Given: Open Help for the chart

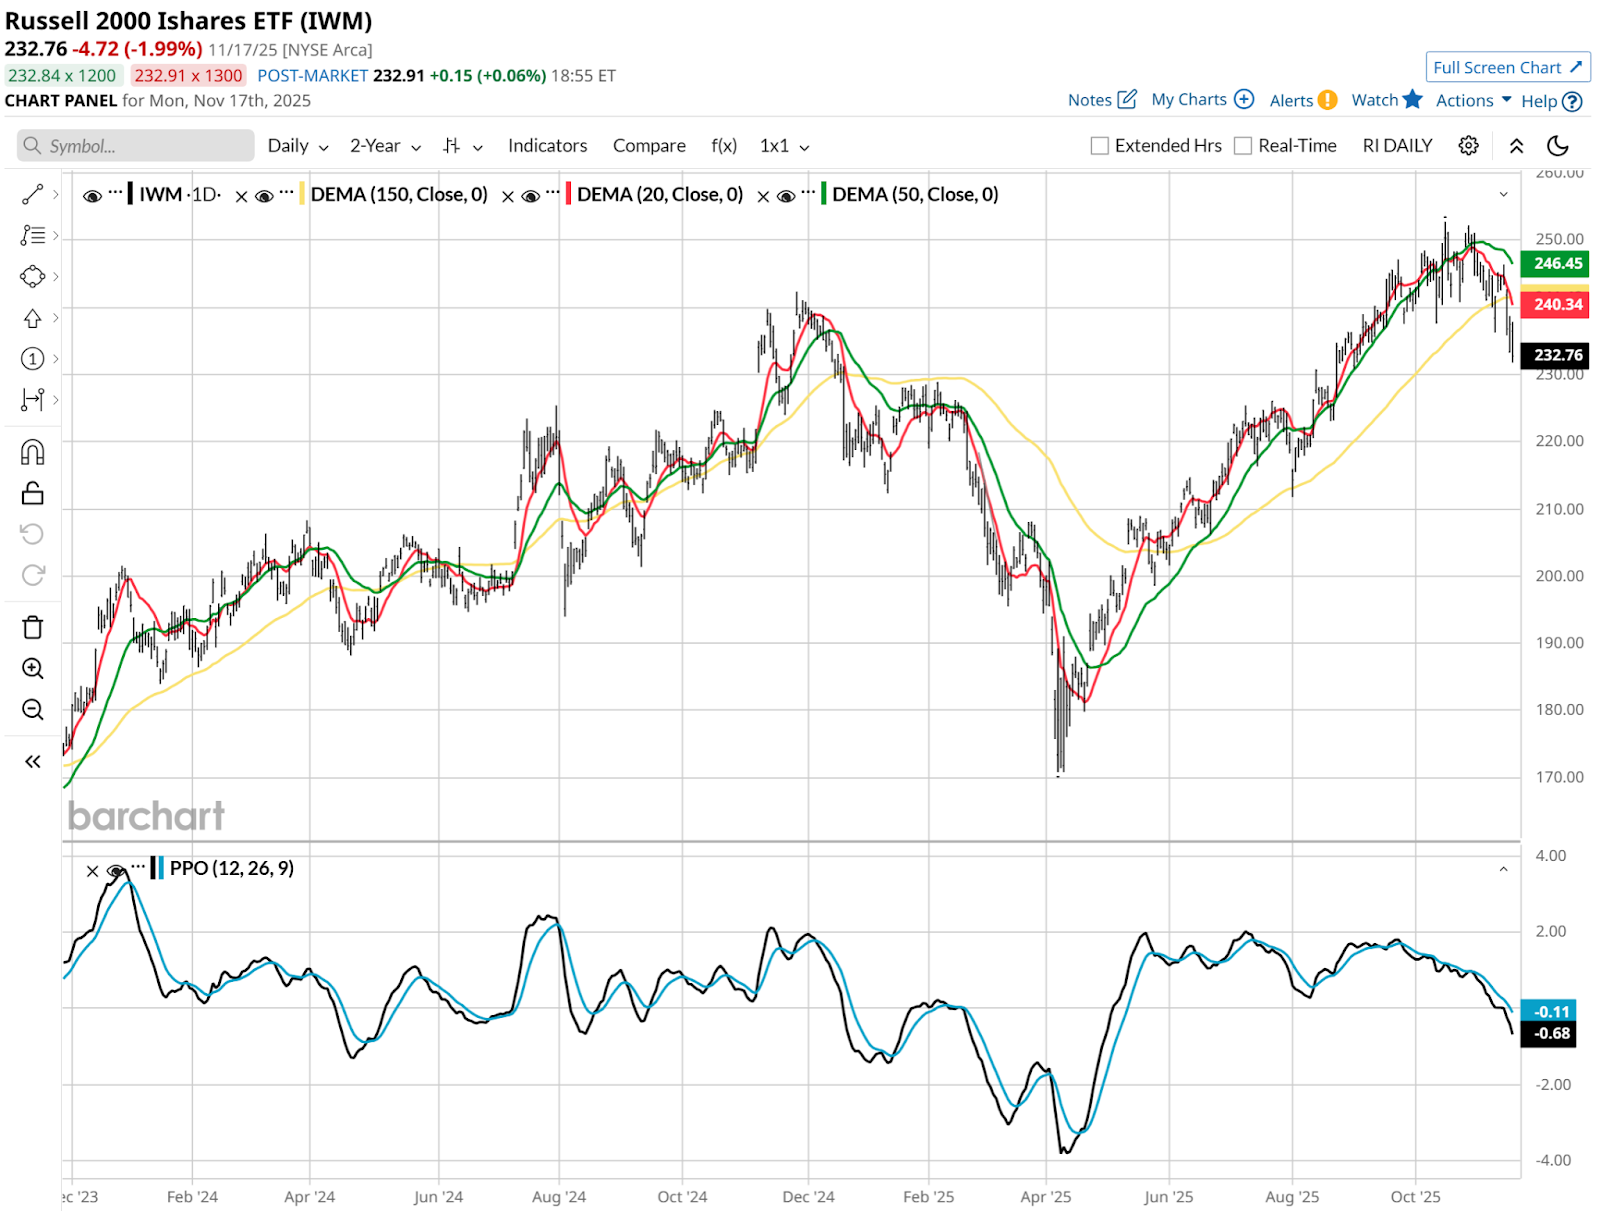Looking at the screenshot, I should 1551,101.
